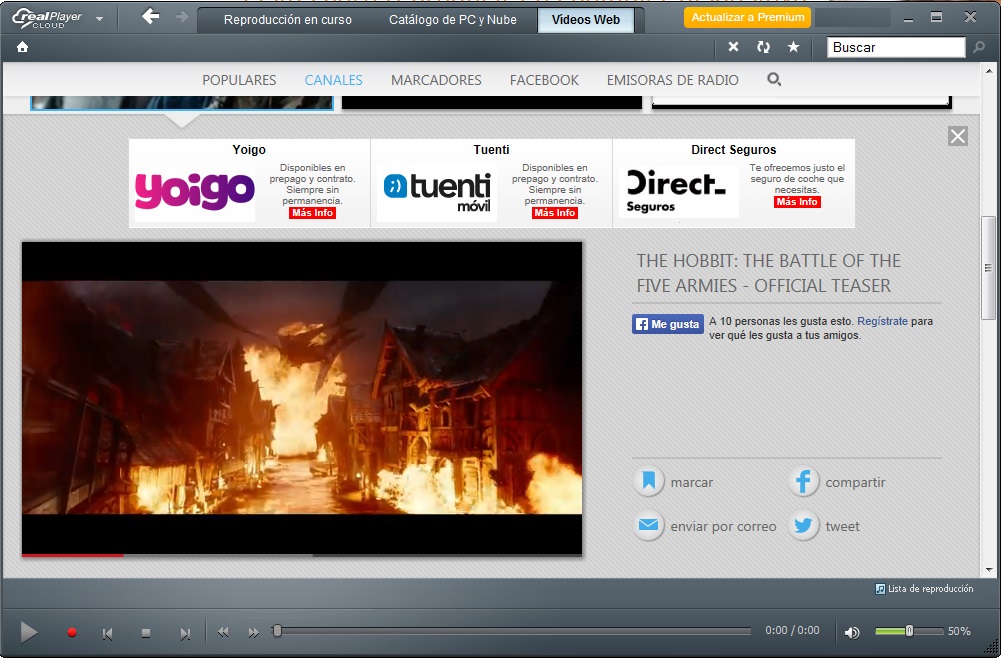Viewport: 1001px width, 658px height.
Task: Click the red video progress bar
Action: (x=73, y=555)
